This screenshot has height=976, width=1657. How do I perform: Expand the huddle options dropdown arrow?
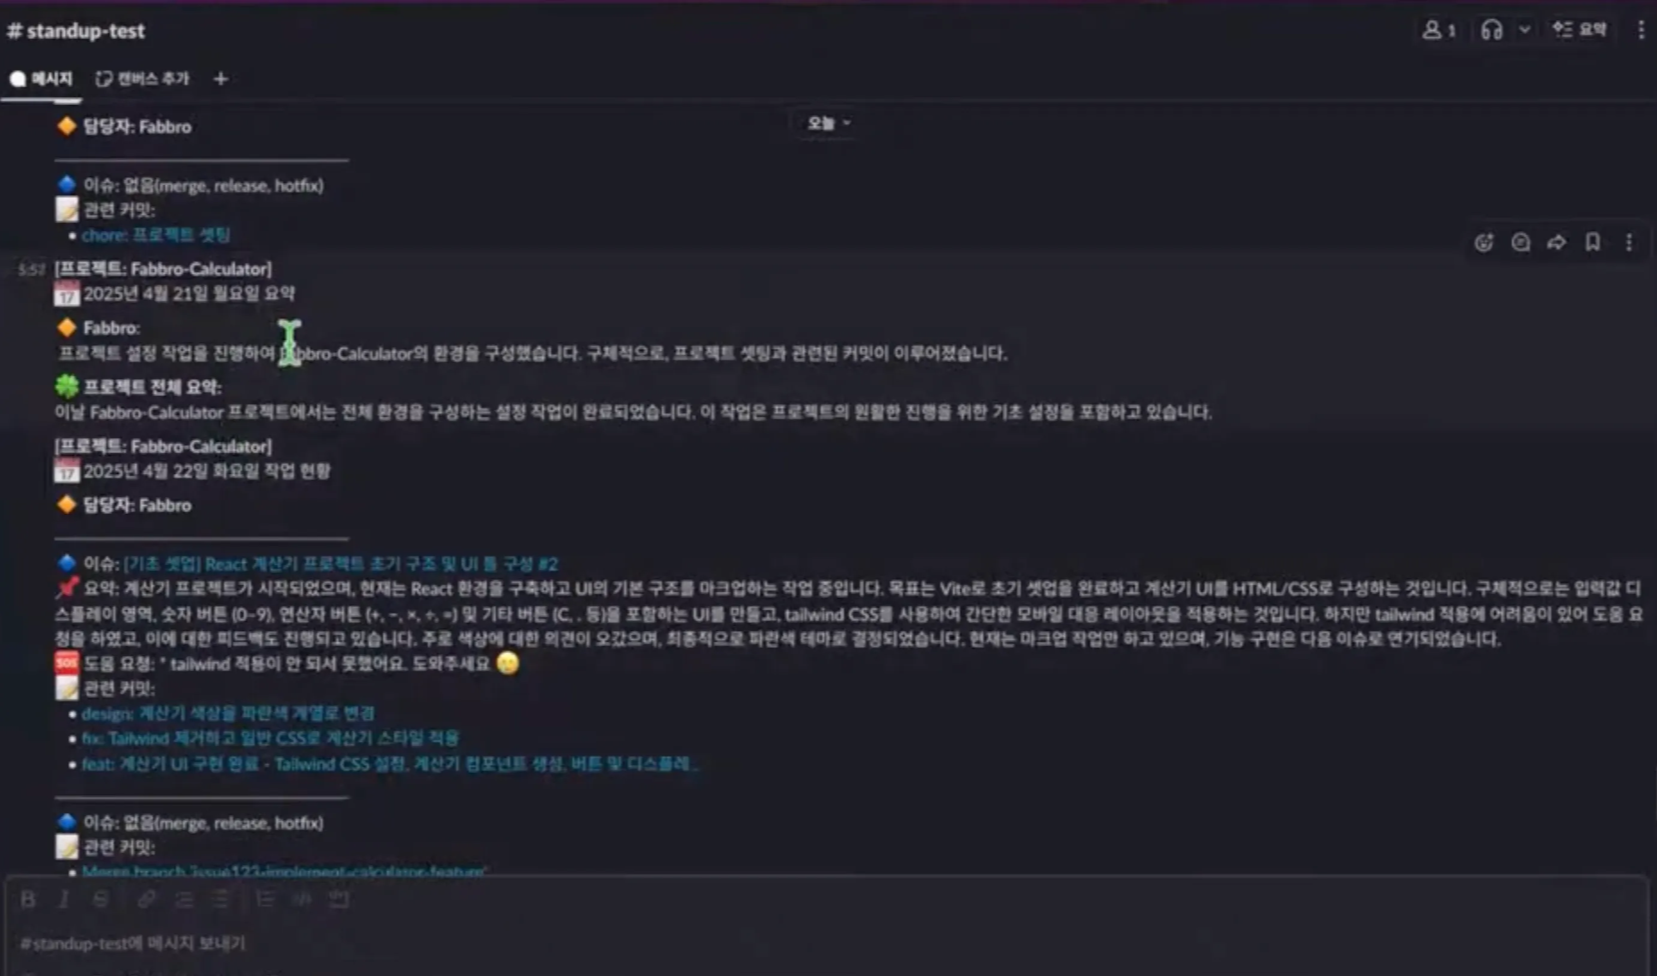(x=1524, y=30)
